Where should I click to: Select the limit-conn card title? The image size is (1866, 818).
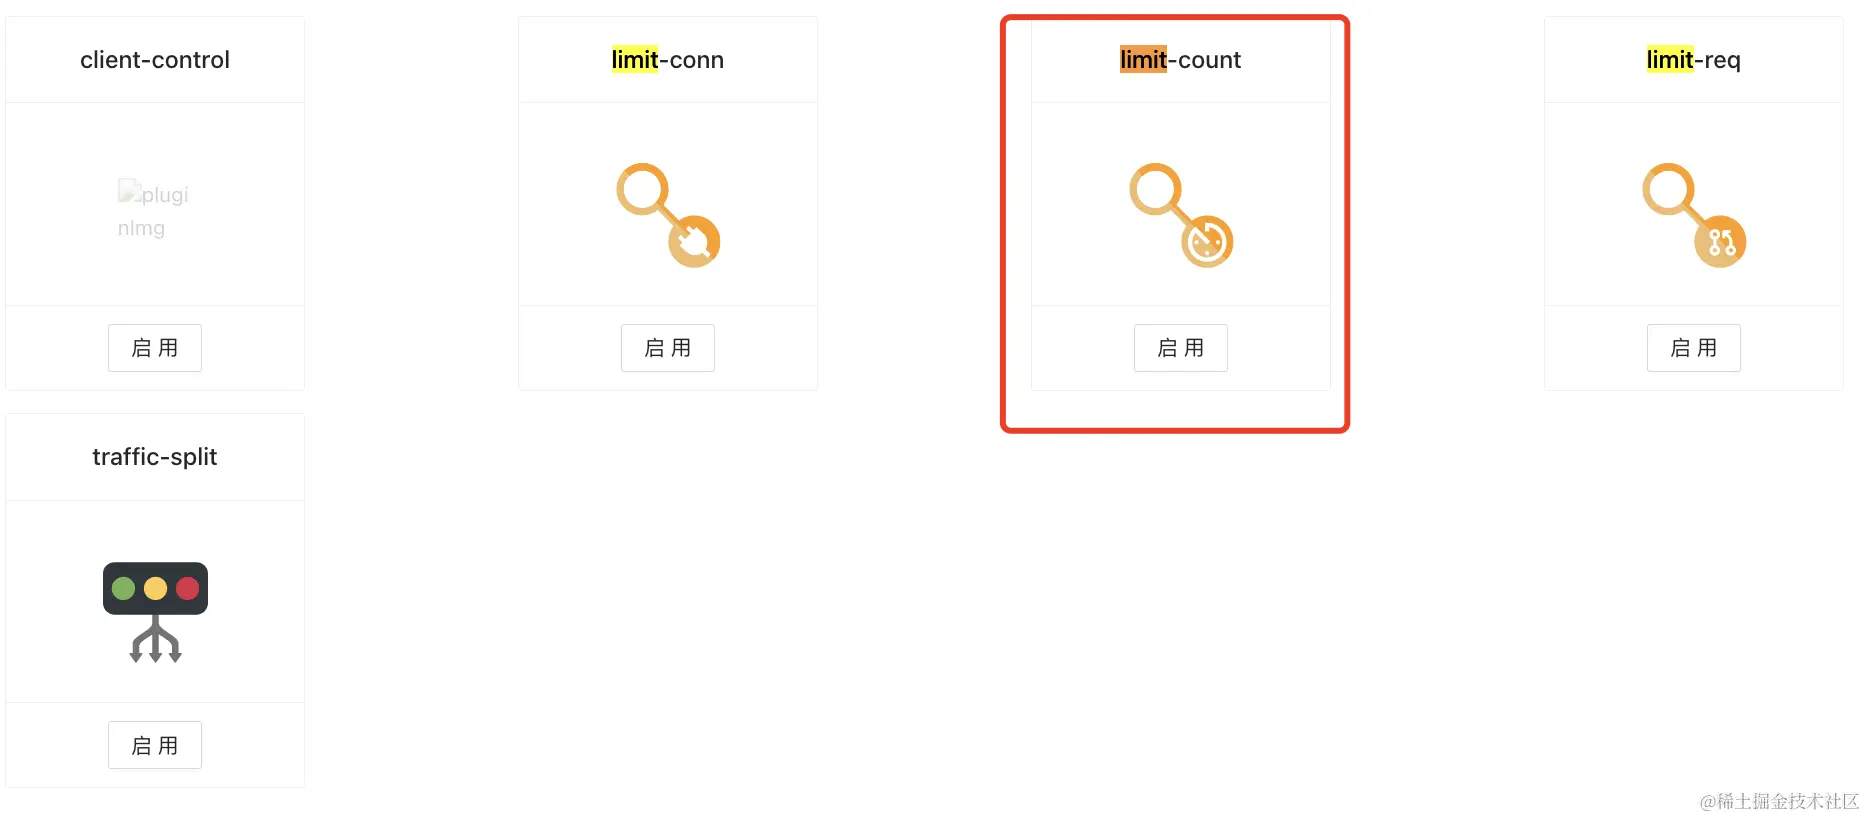(x=668, y=60)
